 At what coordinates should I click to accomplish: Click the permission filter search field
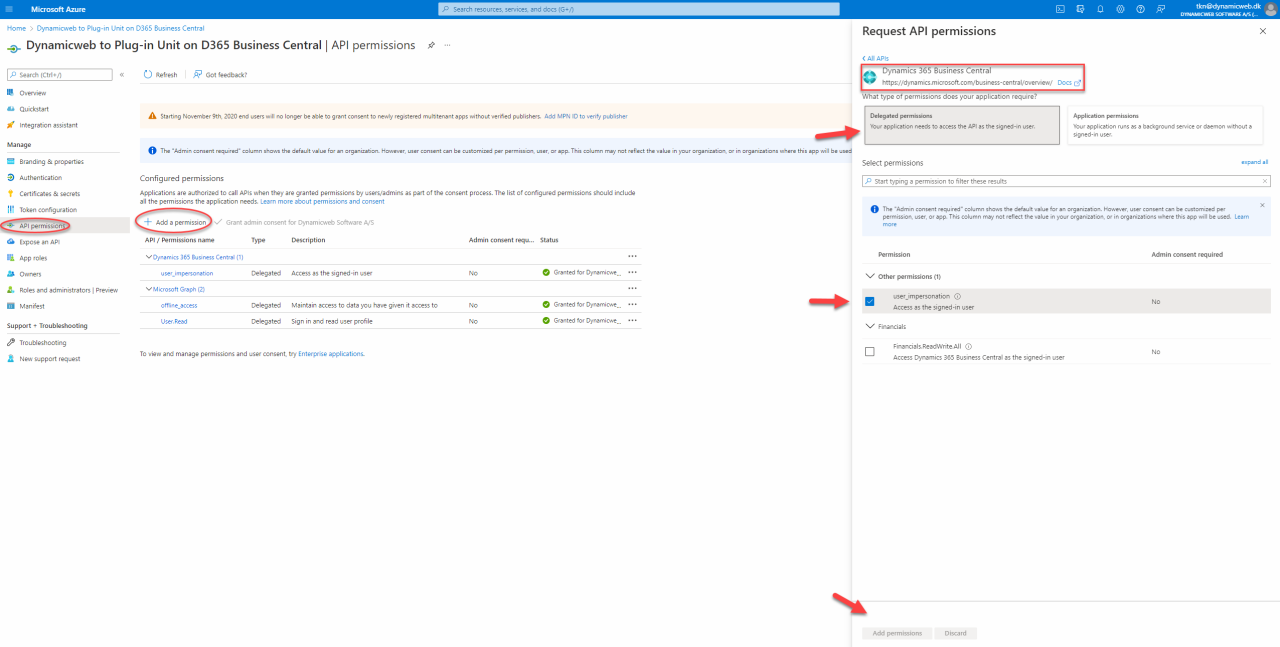[1065, 181]
